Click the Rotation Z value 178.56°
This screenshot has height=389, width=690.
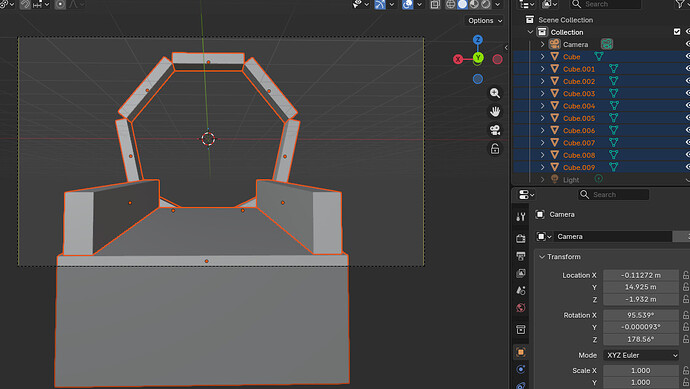click(x=641, y=339)
